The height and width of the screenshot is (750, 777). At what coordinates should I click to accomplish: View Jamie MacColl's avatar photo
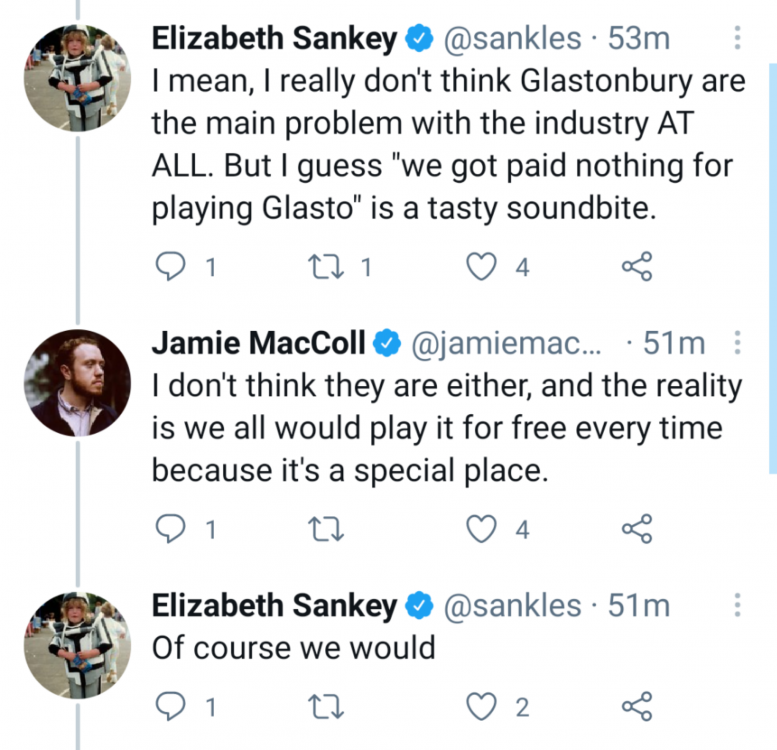tap(78, 382)
